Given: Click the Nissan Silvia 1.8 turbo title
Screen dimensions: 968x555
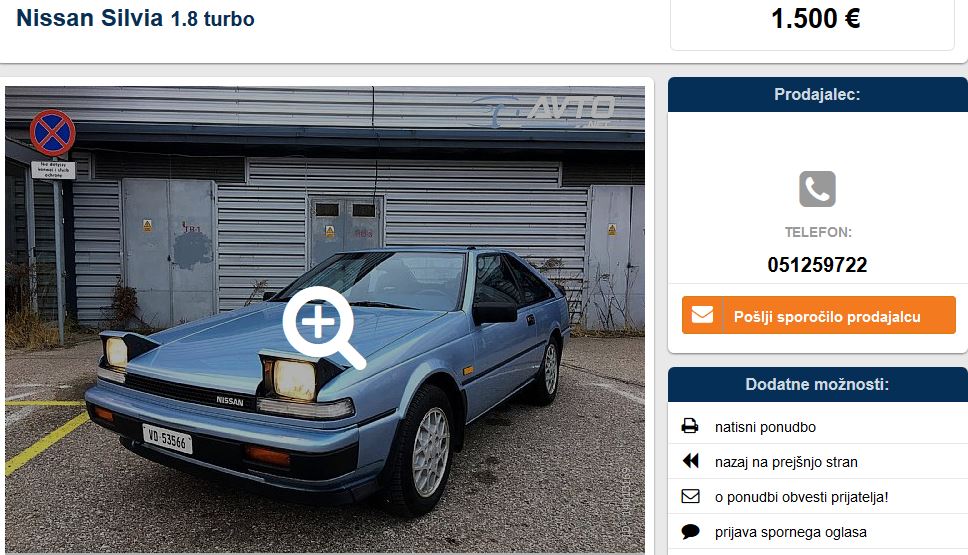Looking at the screenshot, I should pyautogui.click(x=135, y=19).
